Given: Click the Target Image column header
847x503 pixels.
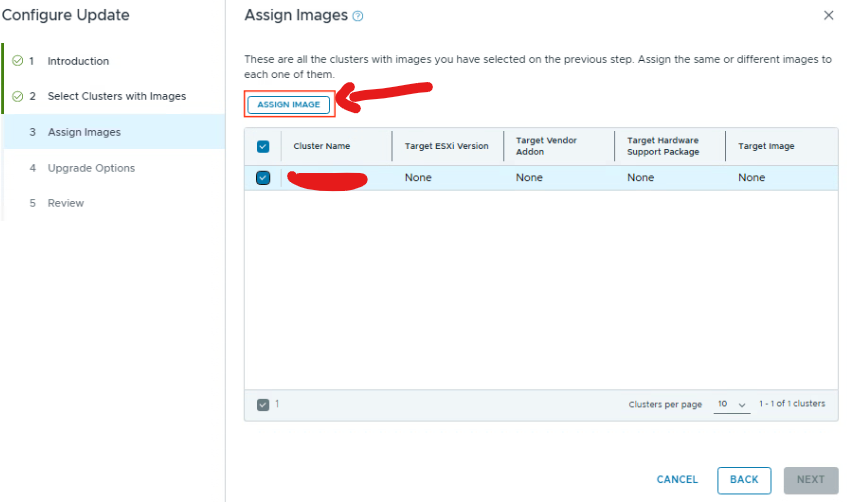Looking at the screenshot, I should [x=766, y=146].
